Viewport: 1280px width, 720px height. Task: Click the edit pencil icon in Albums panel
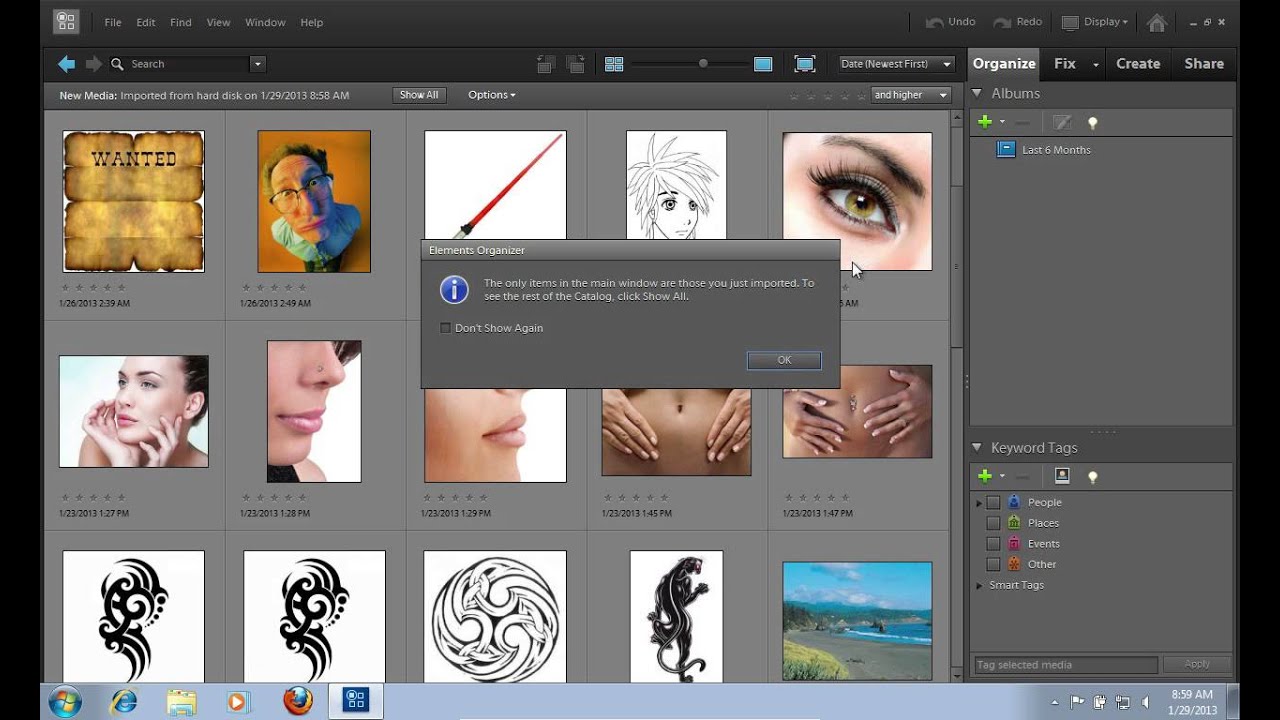point(1062,122)
